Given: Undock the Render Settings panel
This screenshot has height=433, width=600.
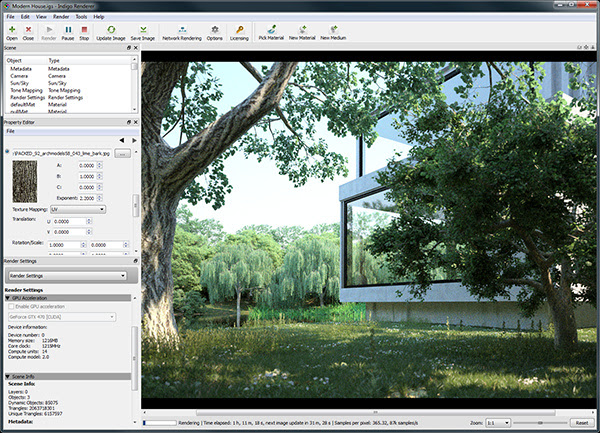Looking at the screenshot, I should click(x=135, y=261).
